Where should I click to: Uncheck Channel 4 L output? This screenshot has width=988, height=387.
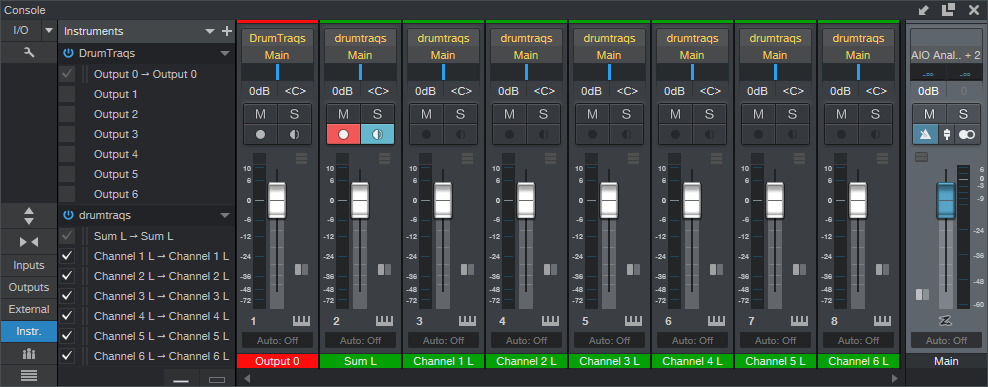click(67, 316)
